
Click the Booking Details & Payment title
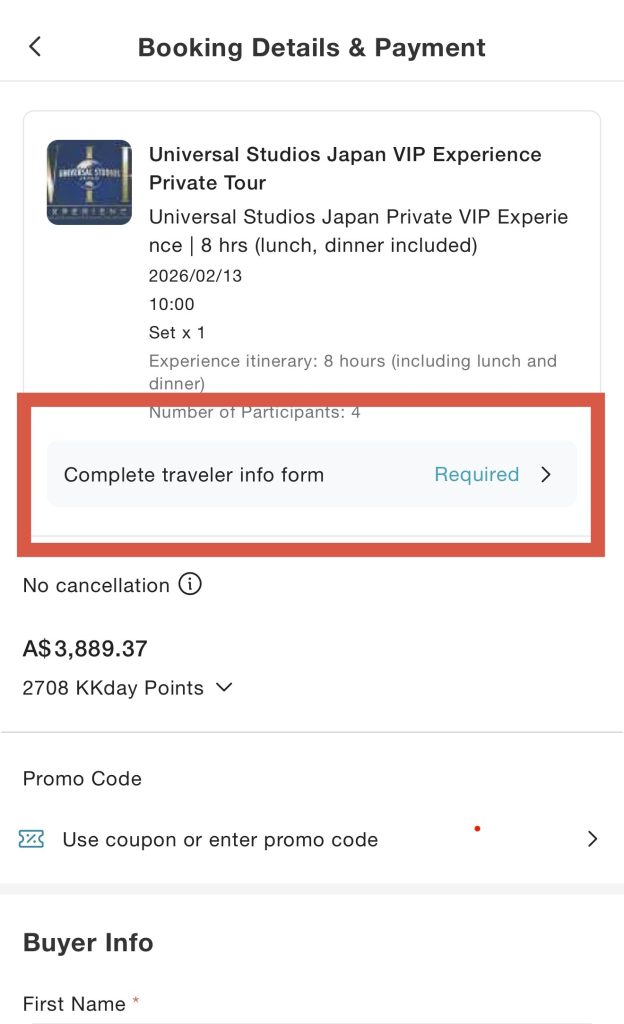(x=311, y=46)
